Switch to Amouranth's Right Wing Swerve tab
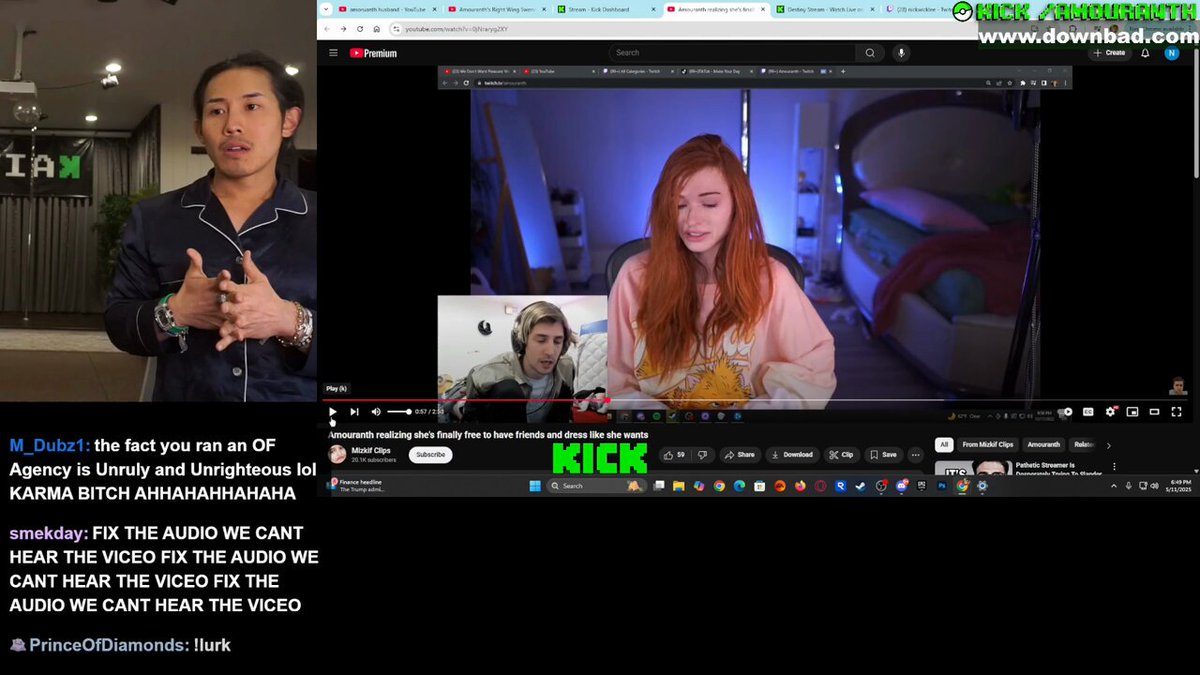The height and width of the screenshot is (675, 1200). click(497, 9)
